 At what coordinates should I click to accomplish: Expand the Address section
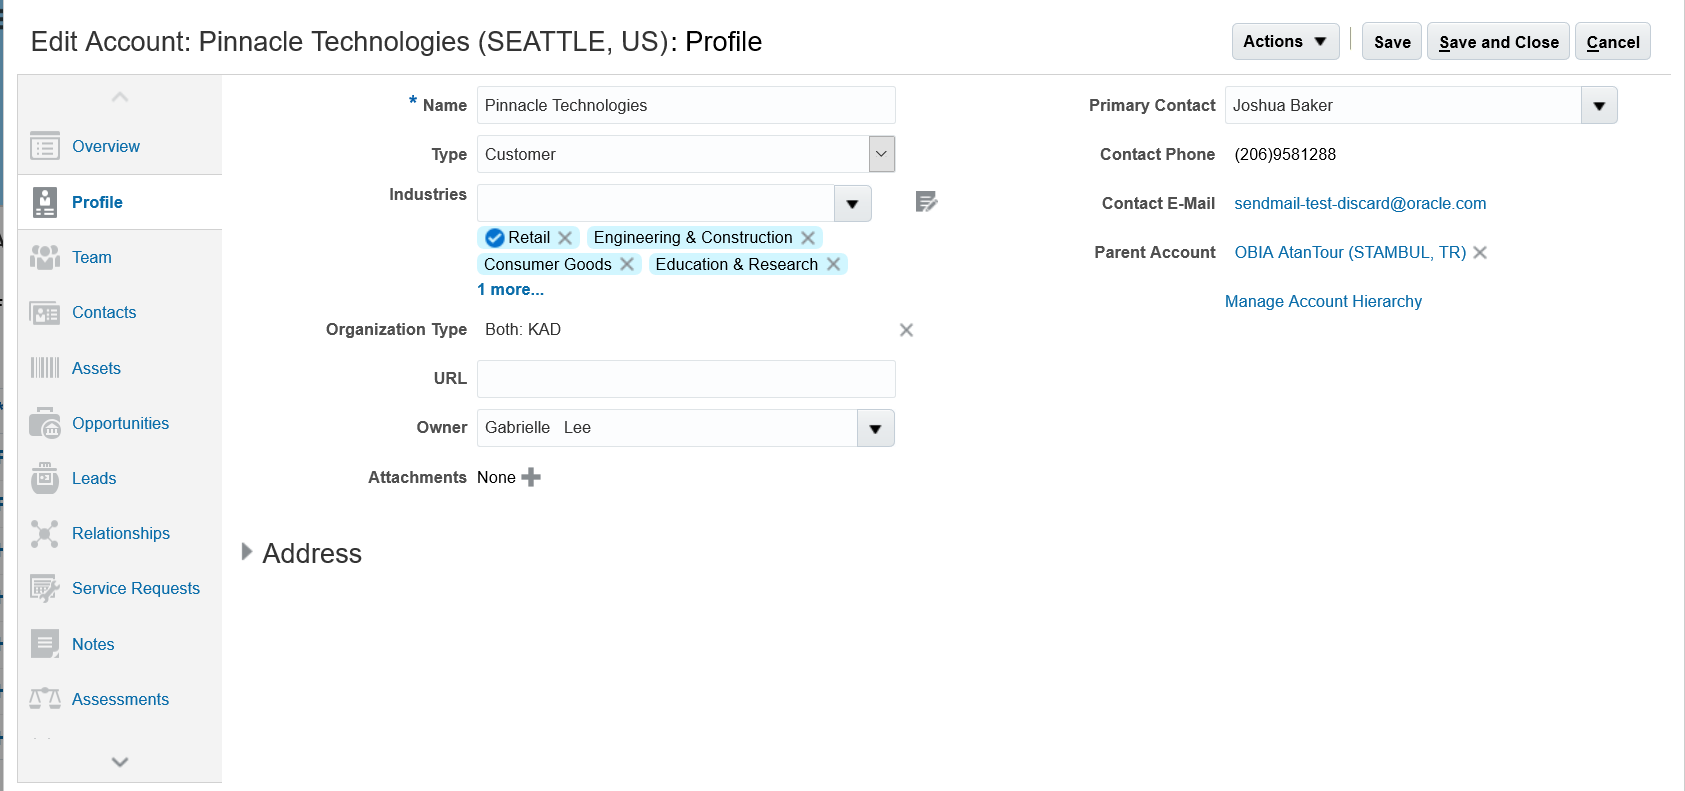pos(247,552)
